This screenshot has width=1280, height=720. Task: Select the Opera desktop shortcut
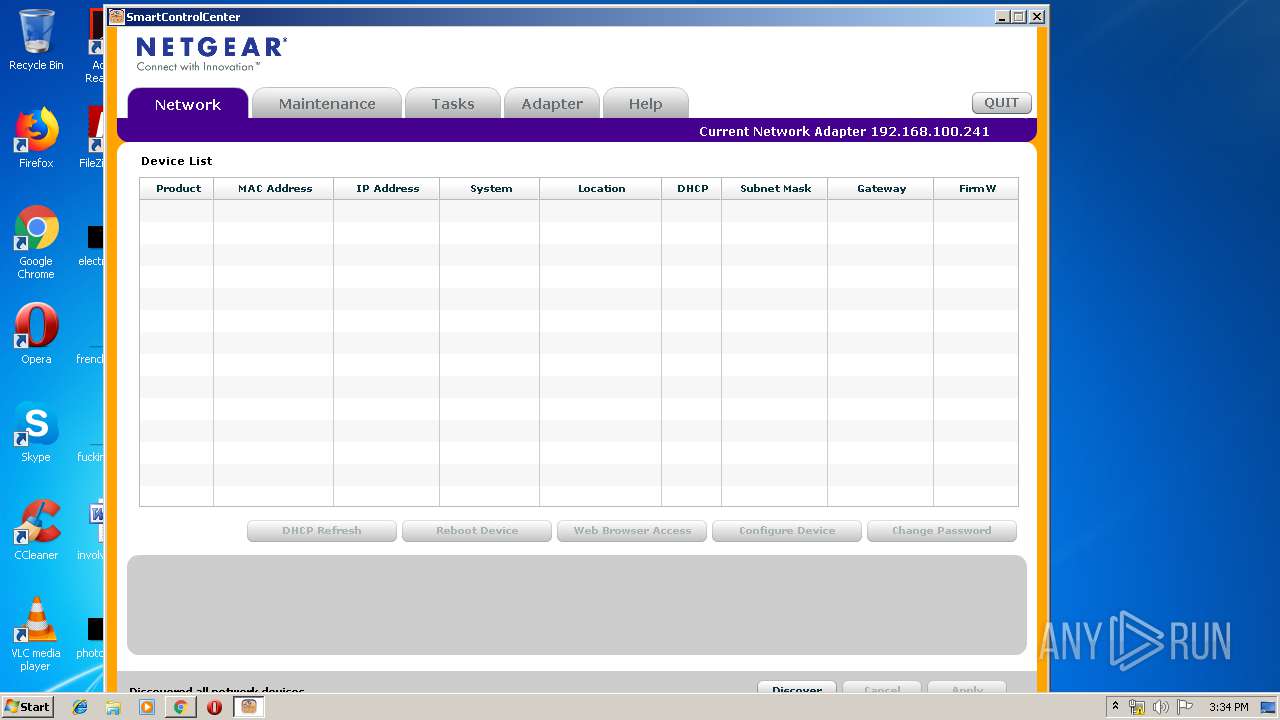click(36, 334)
